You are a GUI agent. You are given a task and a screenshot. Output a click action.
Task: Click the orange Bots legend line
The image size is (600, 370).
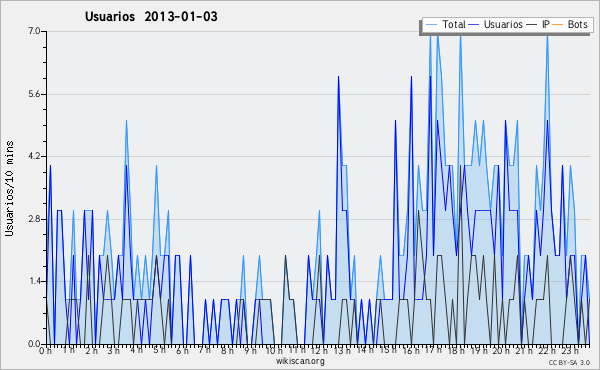(558, 25)
